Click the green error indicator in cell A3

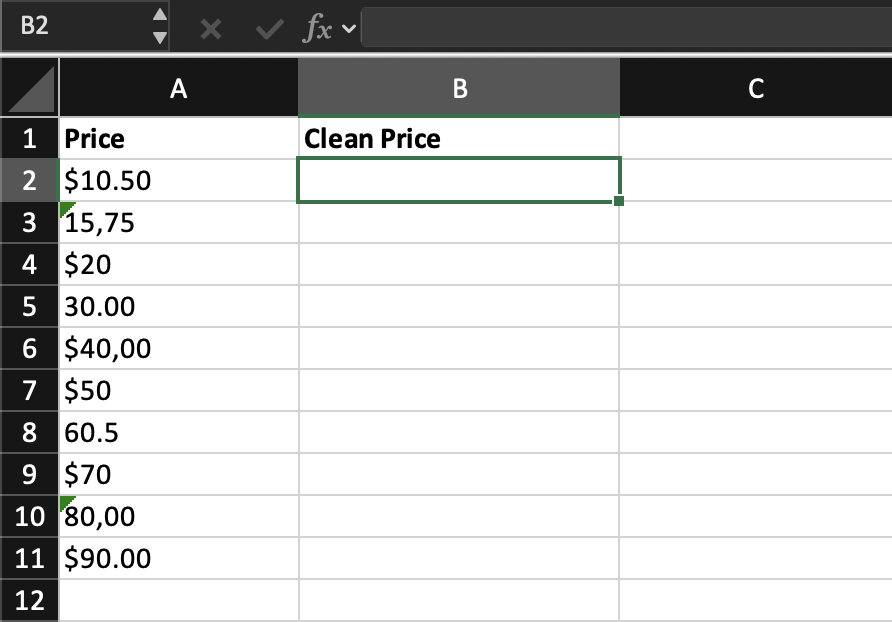click(66, 206)
